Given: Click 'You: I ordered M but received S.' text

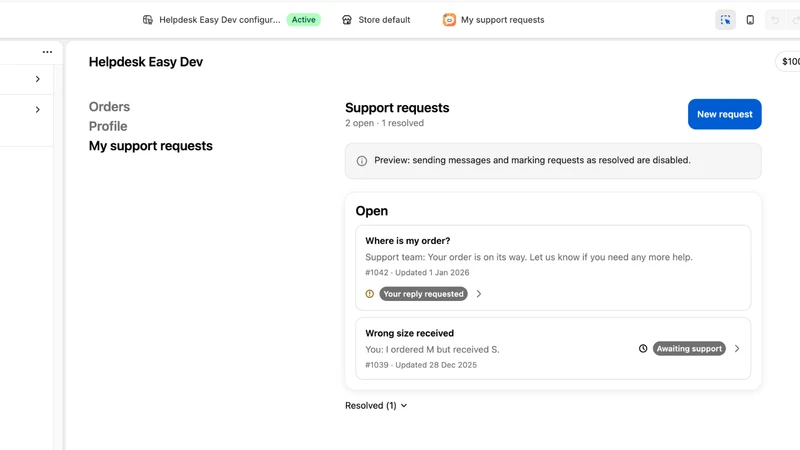Looking at the screenshot, I should point(432,349).
